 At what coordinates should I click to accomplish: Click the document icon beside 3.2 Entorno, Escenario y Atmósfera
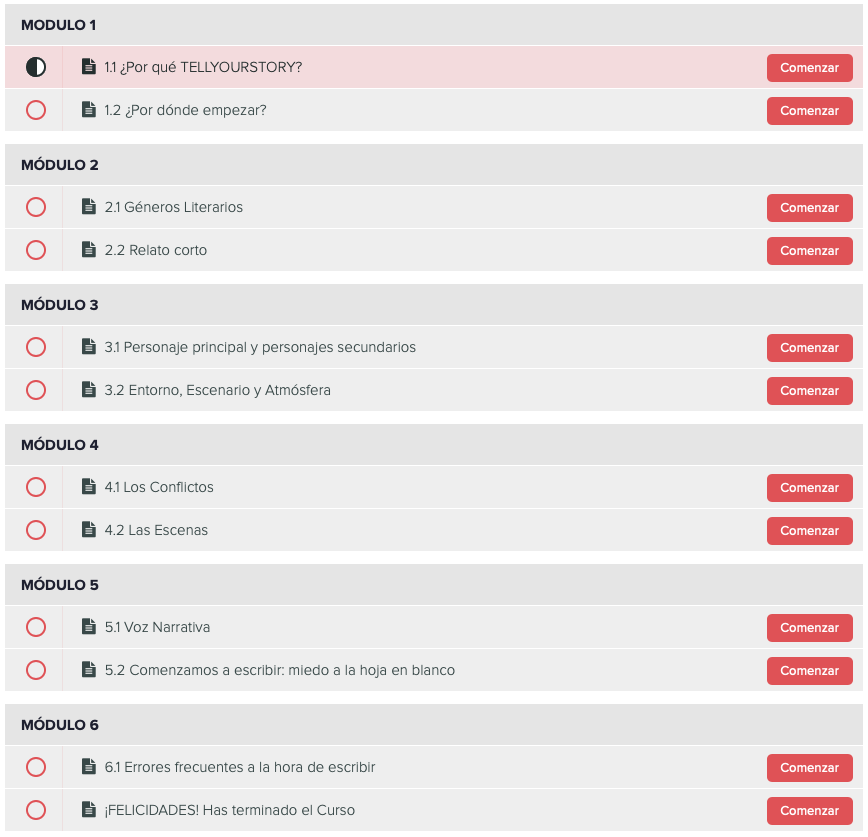89,390
